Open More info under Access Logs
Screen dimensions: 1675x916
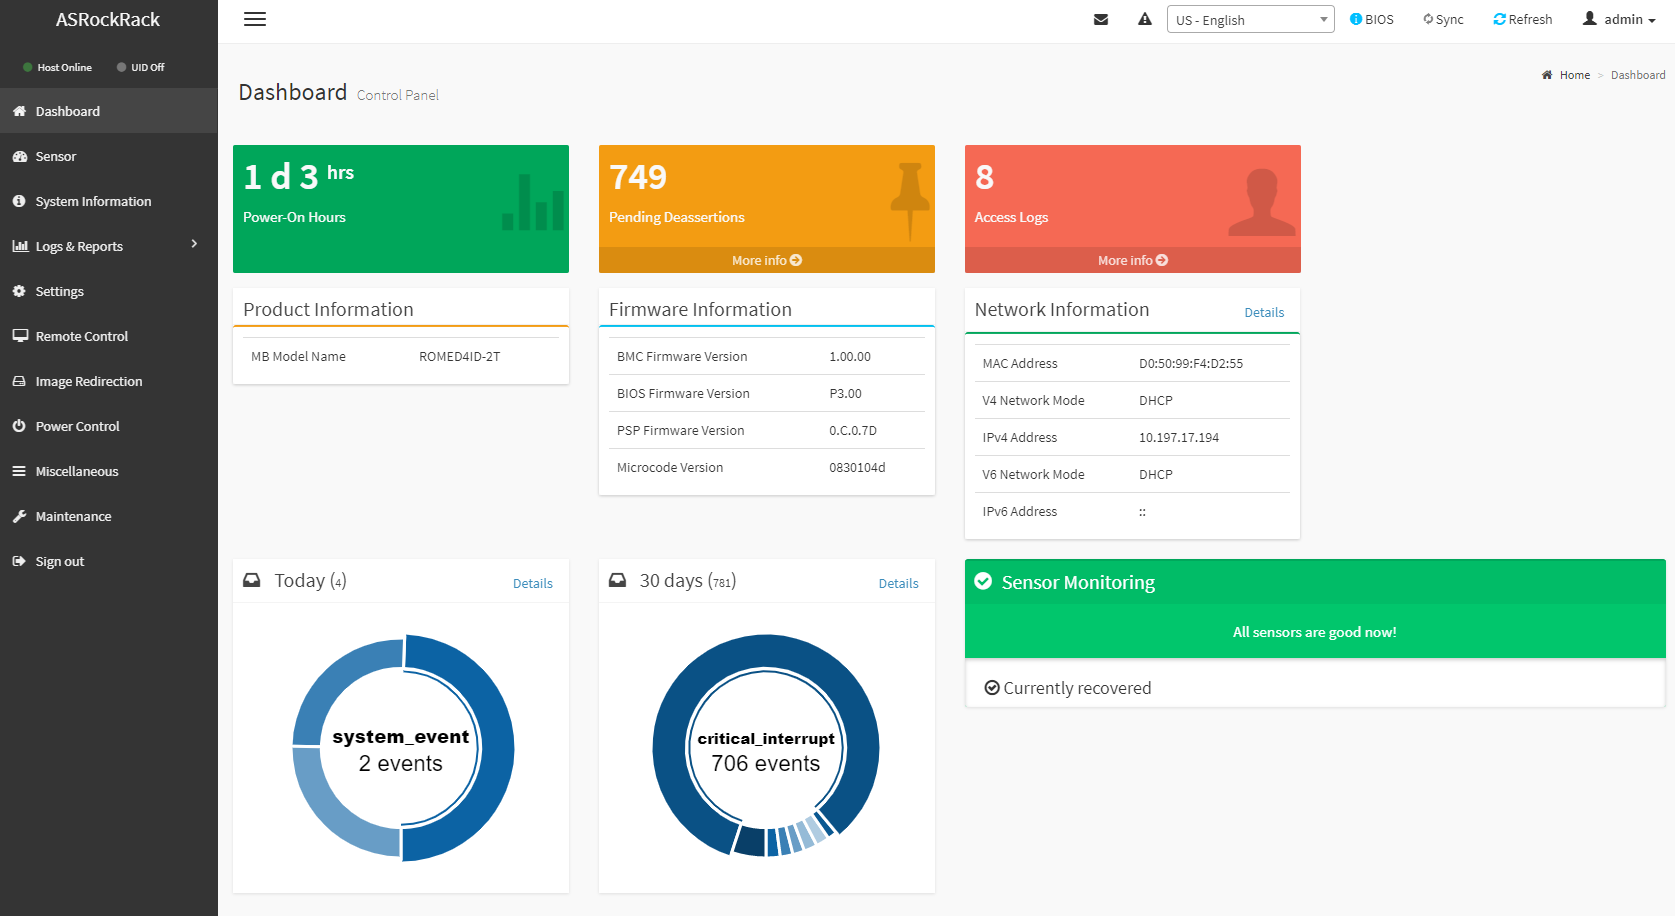pyautogui.click(x=1132, y=260)
